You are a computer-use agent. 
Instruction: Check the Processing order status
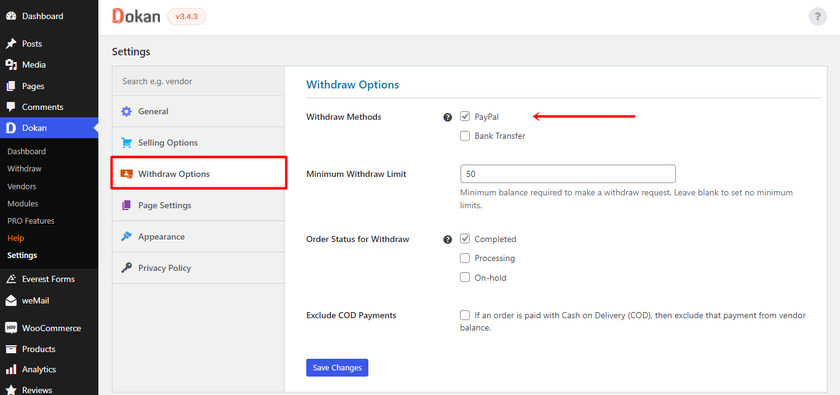coord(465,258)
